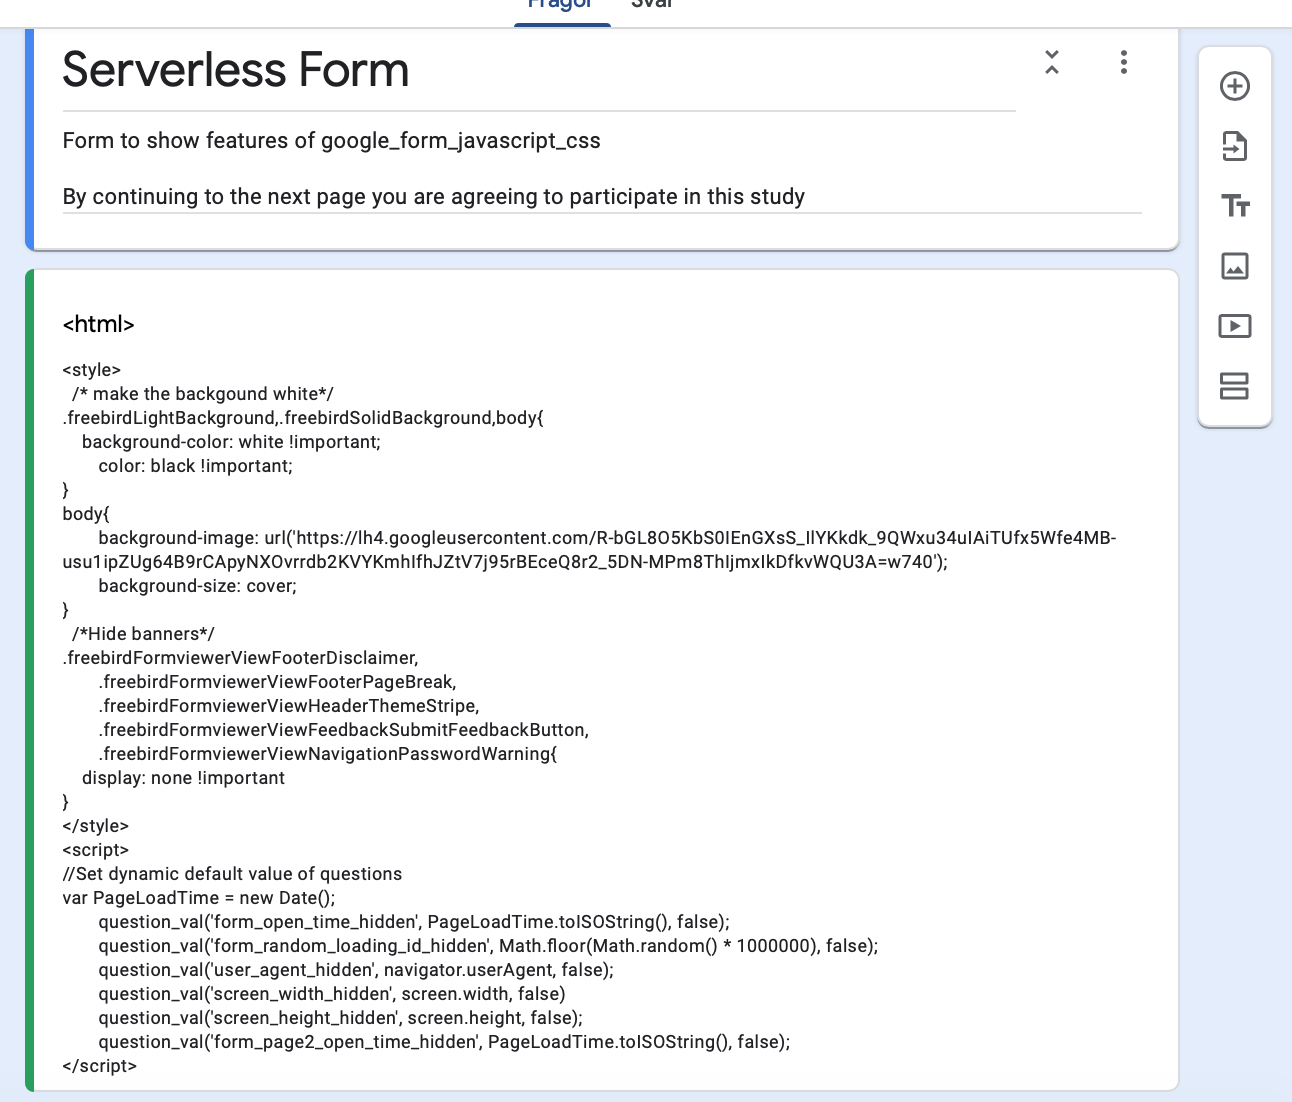Edit the 'Serverless Form' title field

(x=539, y=70)
